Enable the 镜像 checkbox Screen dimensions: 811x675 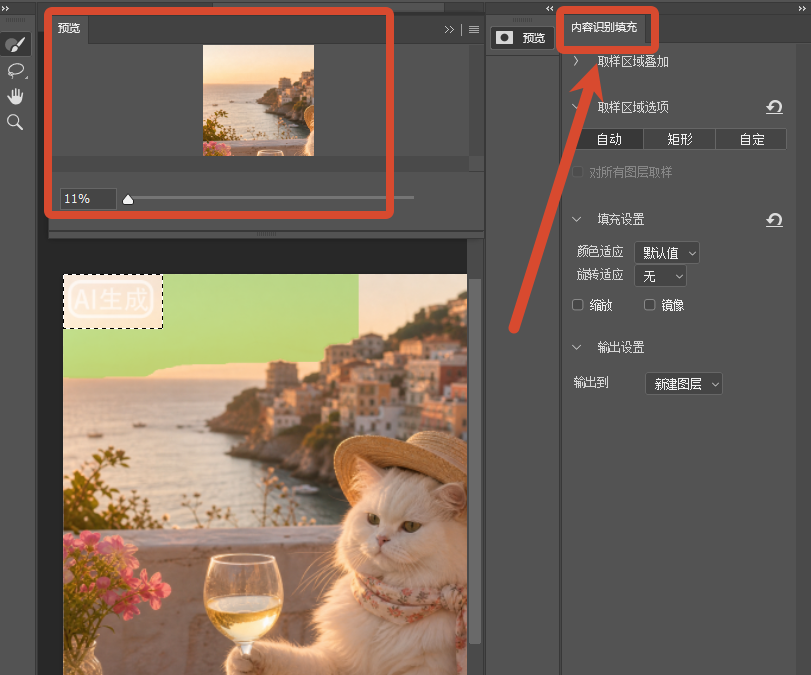650,305
